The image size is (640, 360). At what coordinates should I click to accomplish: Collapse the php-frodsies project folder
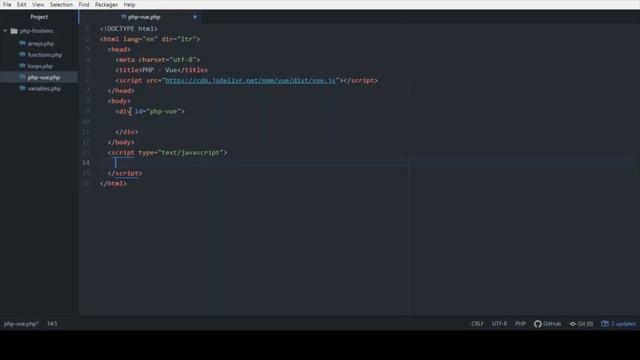[x=5, y=31]
